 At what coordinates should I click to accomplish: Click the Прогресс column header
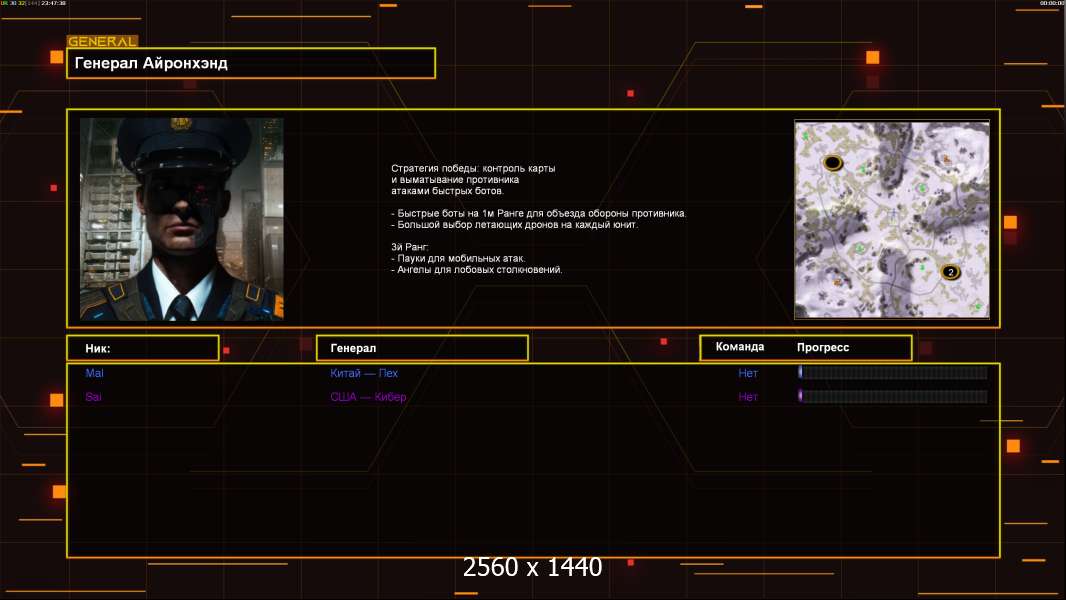click(x=823, y=347)
